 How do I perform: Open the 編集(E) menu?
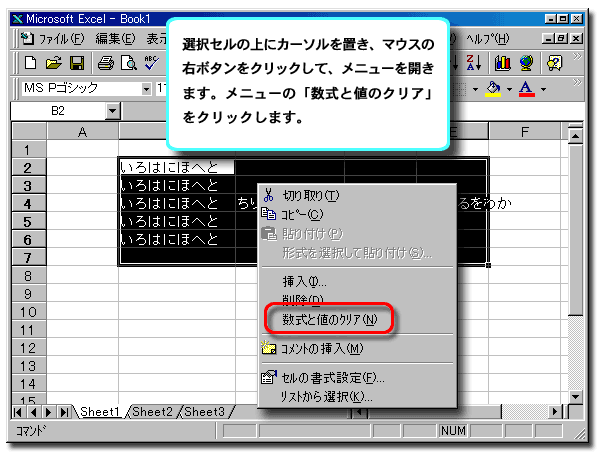click(115, 39)
